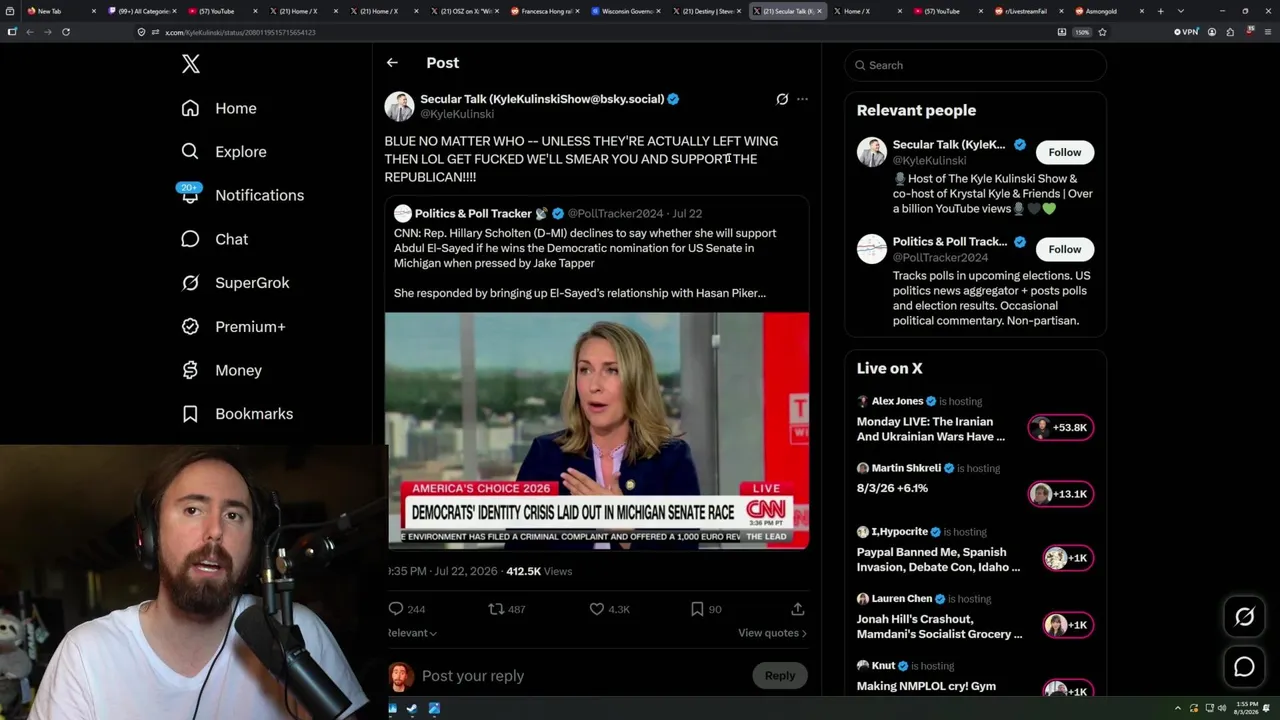Reload the page in the browser toolbar
Screen dimensions: 1280x720
click(x=66, y=32)
